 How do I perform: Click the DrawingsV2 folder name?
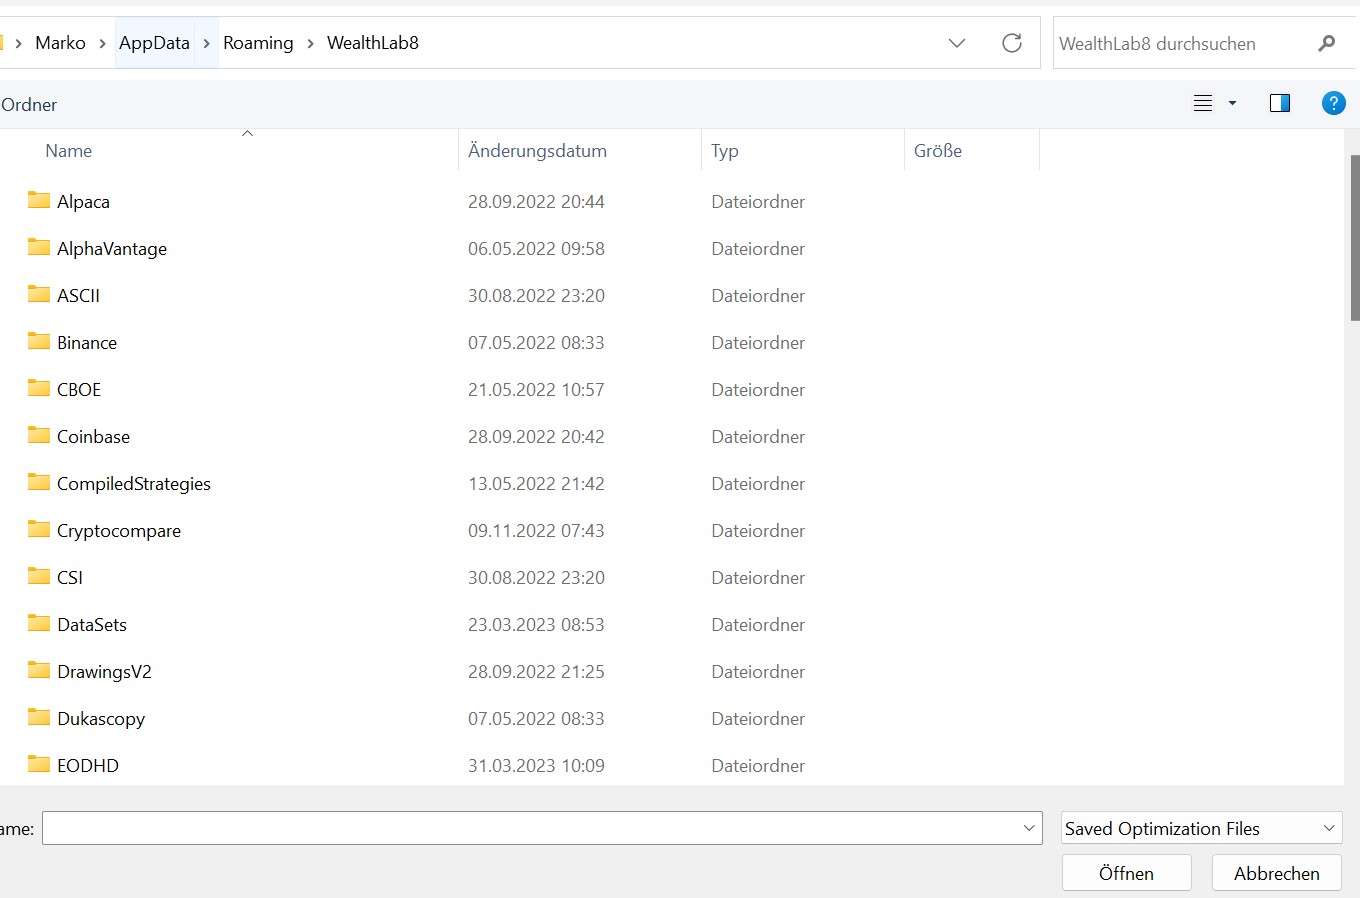pyautogui.click(x=104, y=671)
